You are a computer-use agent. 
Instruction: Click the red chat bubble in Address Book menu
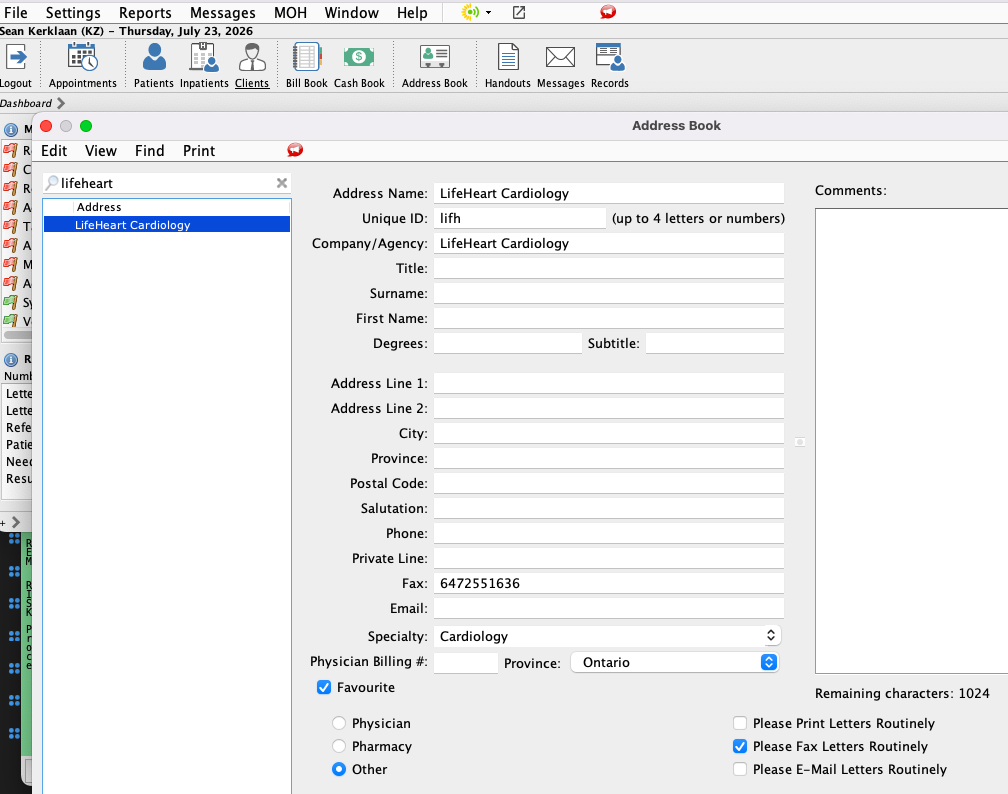295,150
